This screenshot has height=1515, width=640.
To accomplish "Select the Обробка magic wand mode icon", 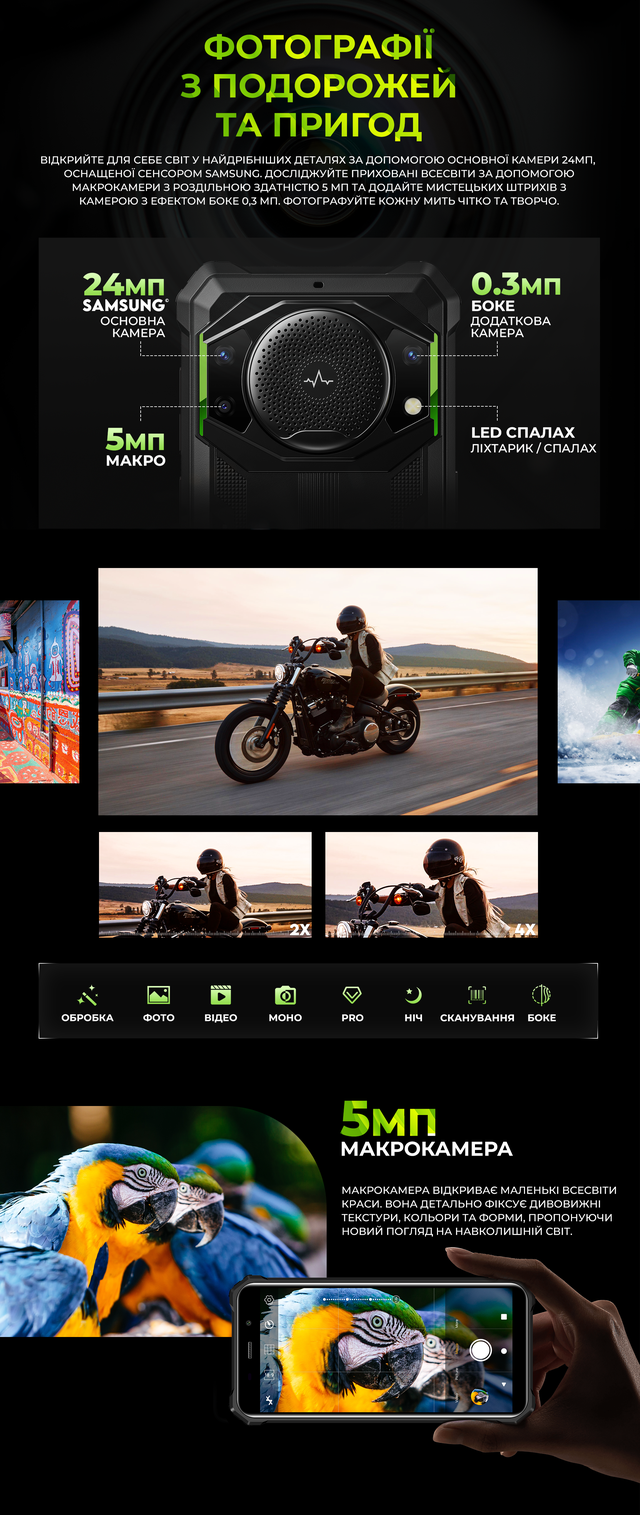I will click(87, 996).
